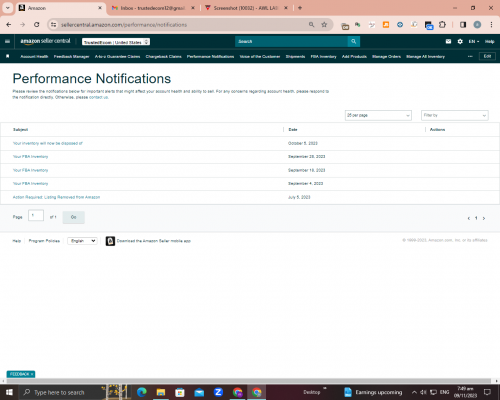Screen dimensions: 500x400
Task: Expand the 25 per page dropdown
Action: click(378, 115)
